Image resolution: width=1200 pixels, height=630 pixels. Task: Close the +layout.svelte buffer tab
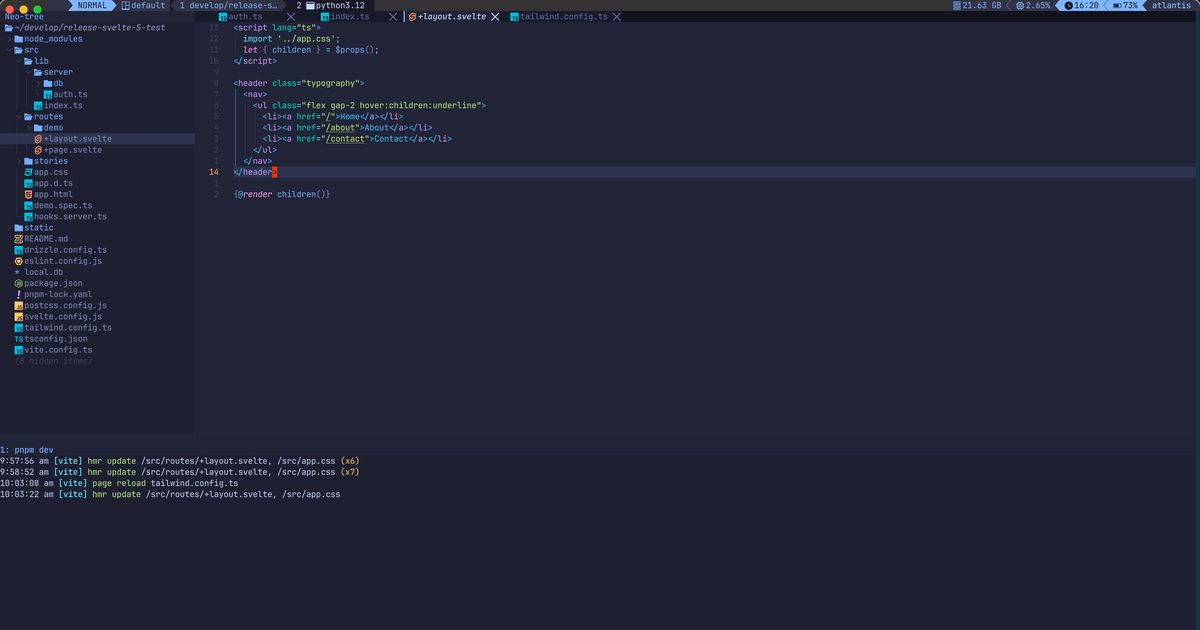(494, 17)
